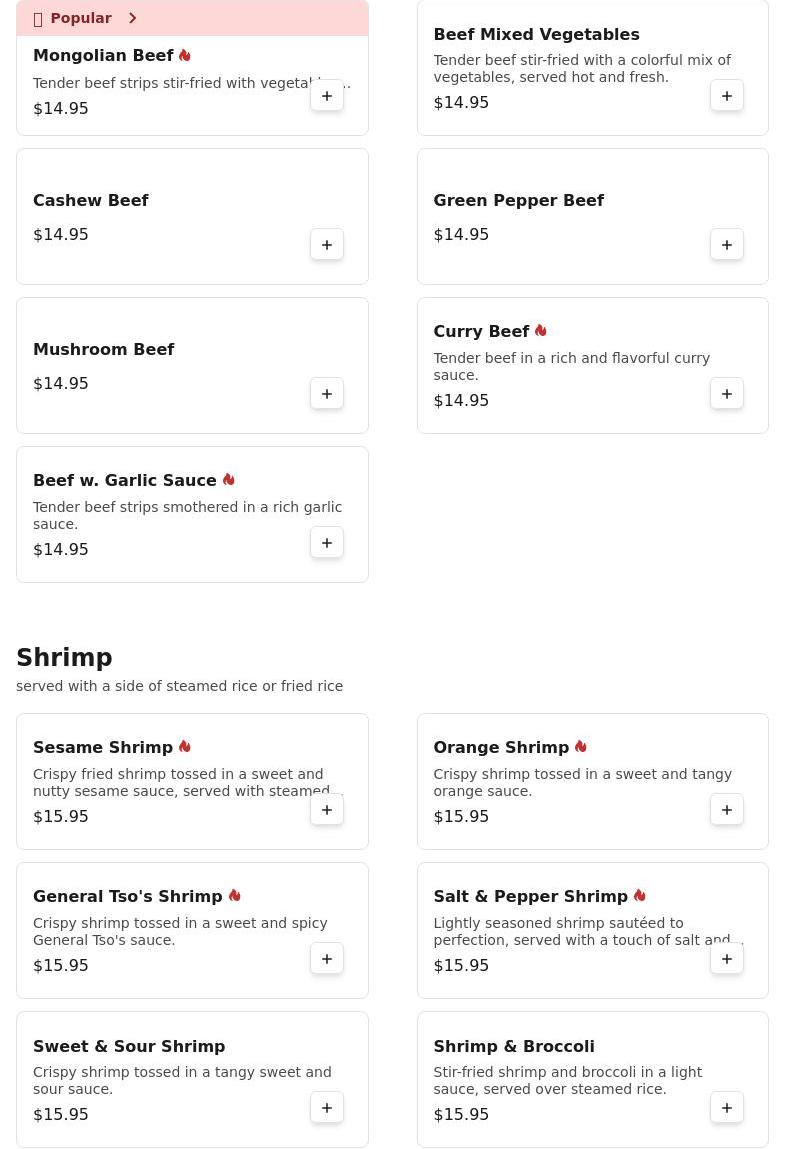This screenshot has height=1149, width=785.
Task: Click plus for General Tso's Shrimp
Action: (327, 959)
